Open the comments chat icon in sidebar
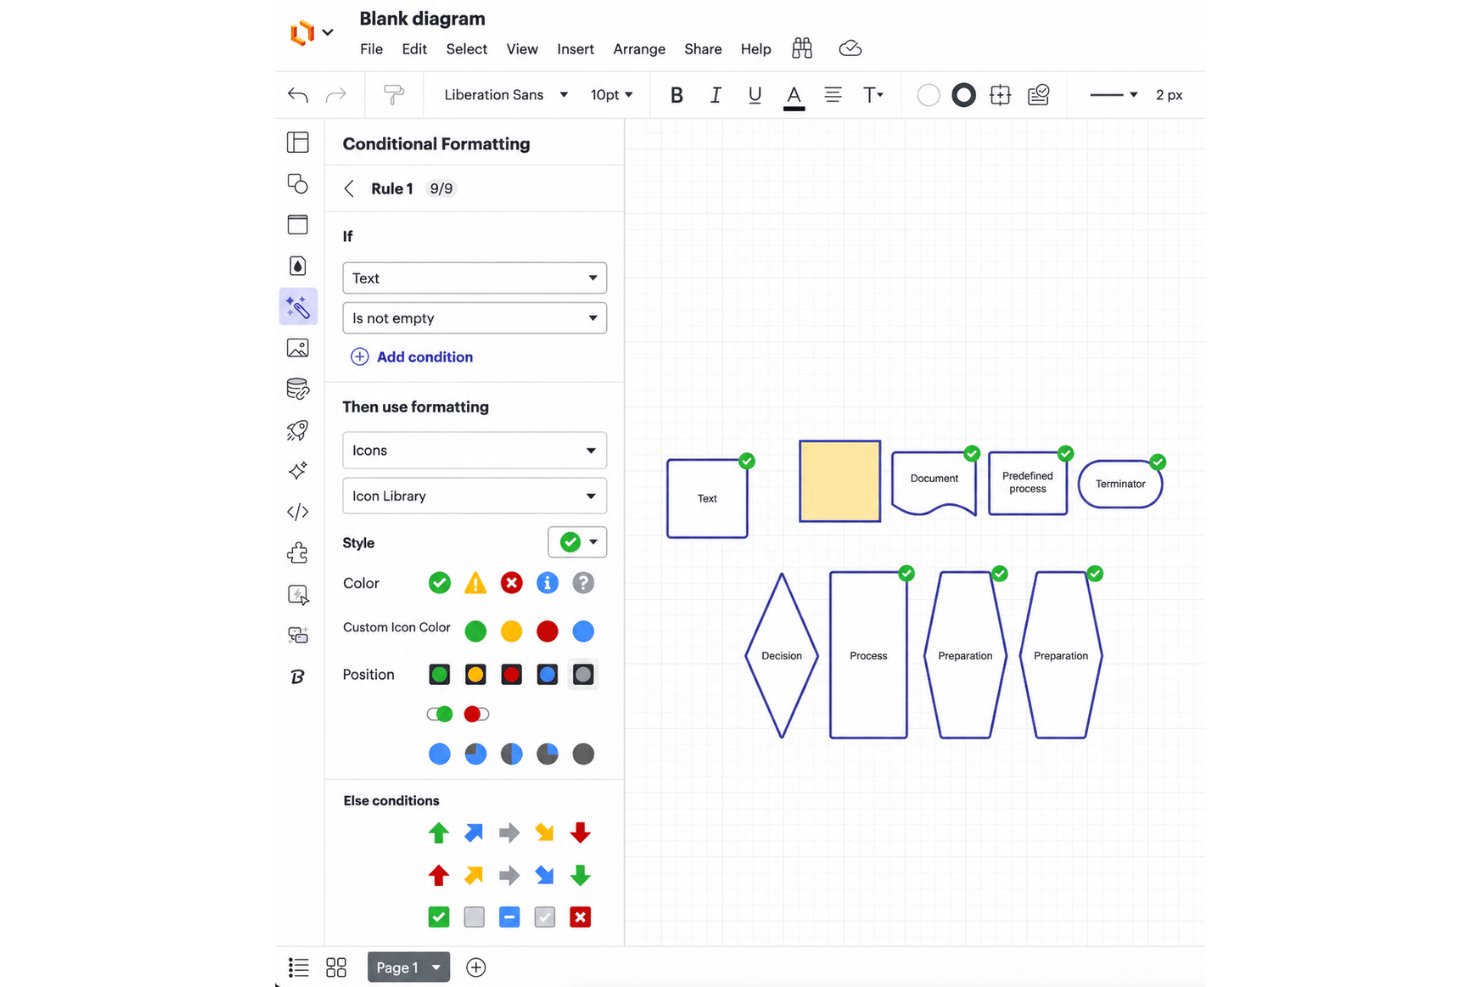 (298, 635)
